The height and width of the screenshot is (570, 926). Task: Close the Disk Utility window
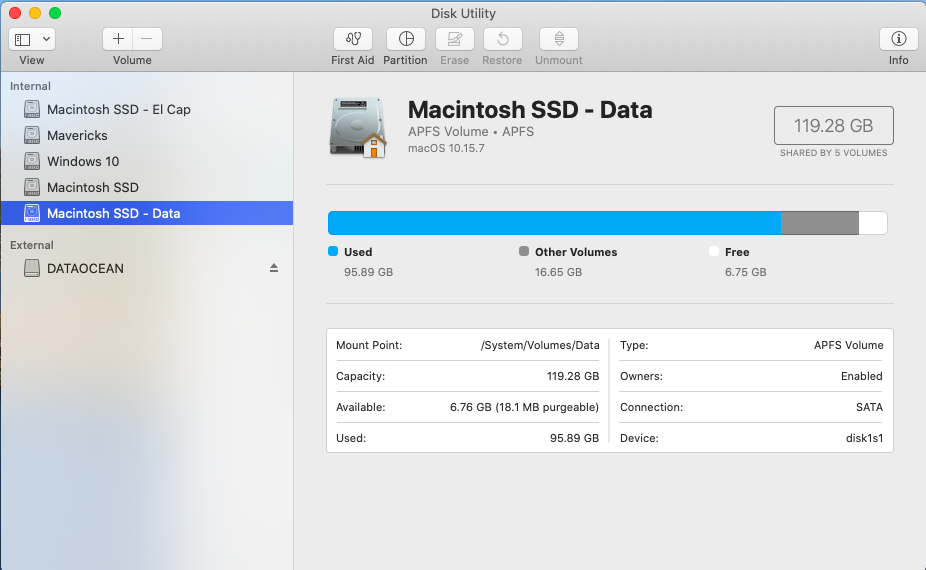15,13
